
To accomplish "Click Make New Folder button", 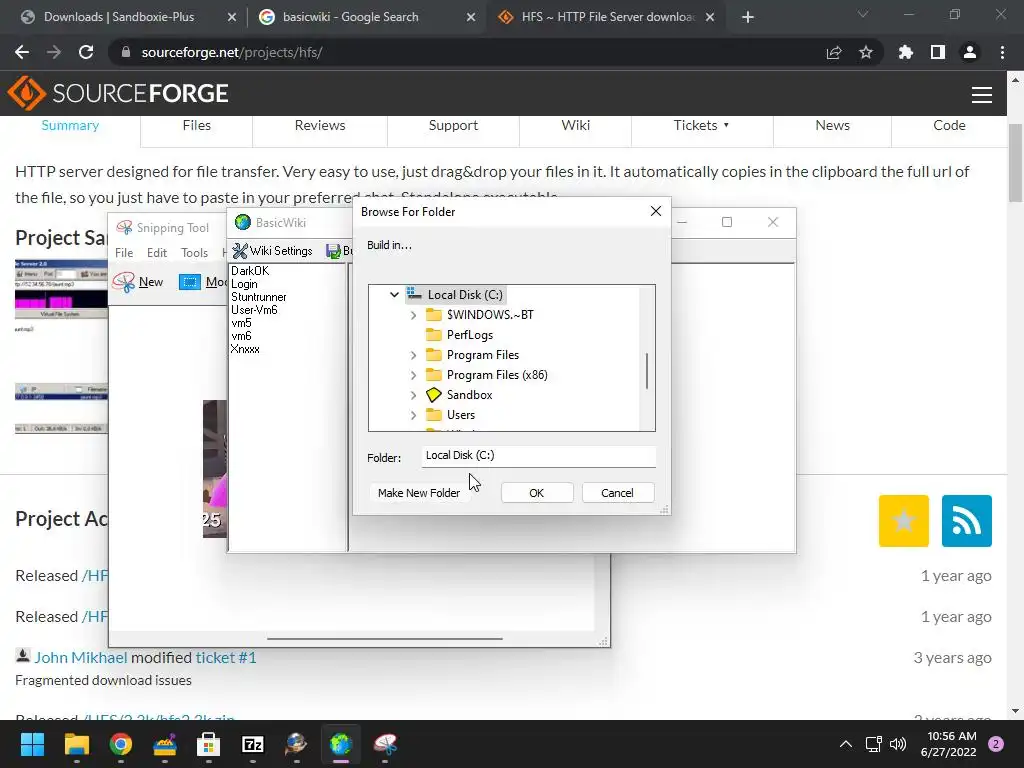I will 419,493.
